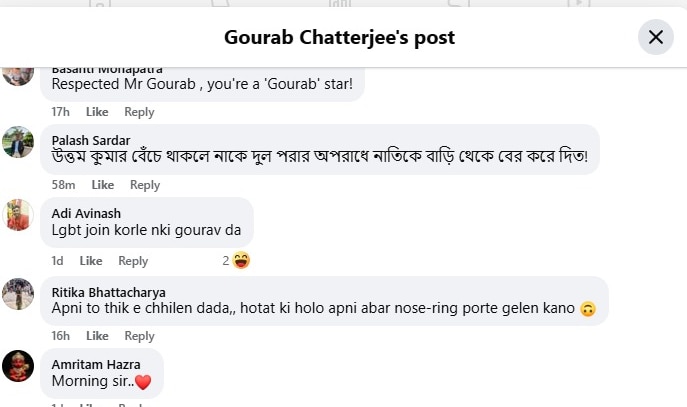Image resolution: width=687 pixels, height=407 pixels.
Task: Open Palash Sardar's profile name link
Action: point(90,140)
